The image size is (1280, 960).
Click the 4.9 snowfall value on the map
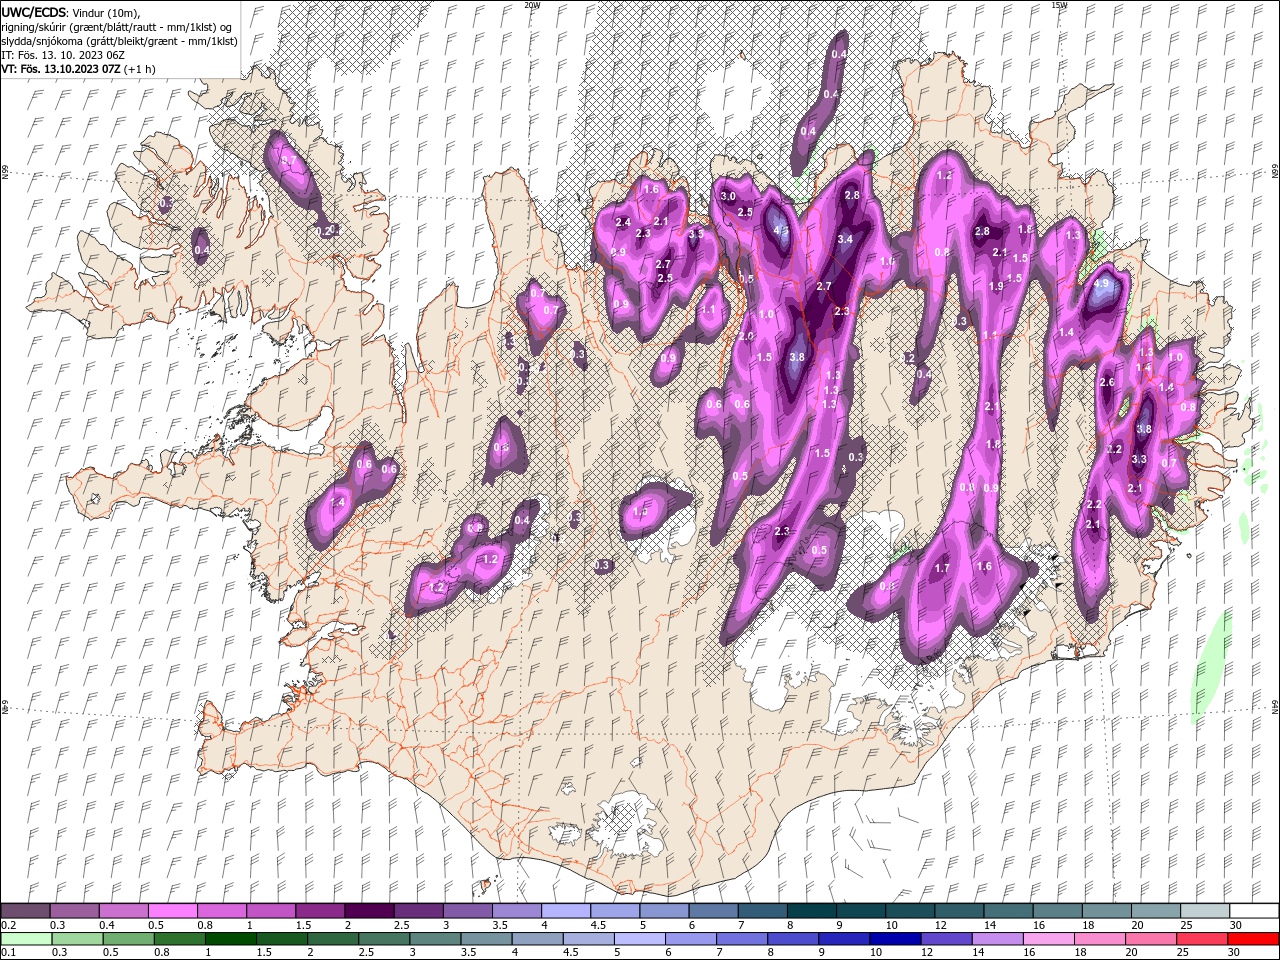(1102, 284)
